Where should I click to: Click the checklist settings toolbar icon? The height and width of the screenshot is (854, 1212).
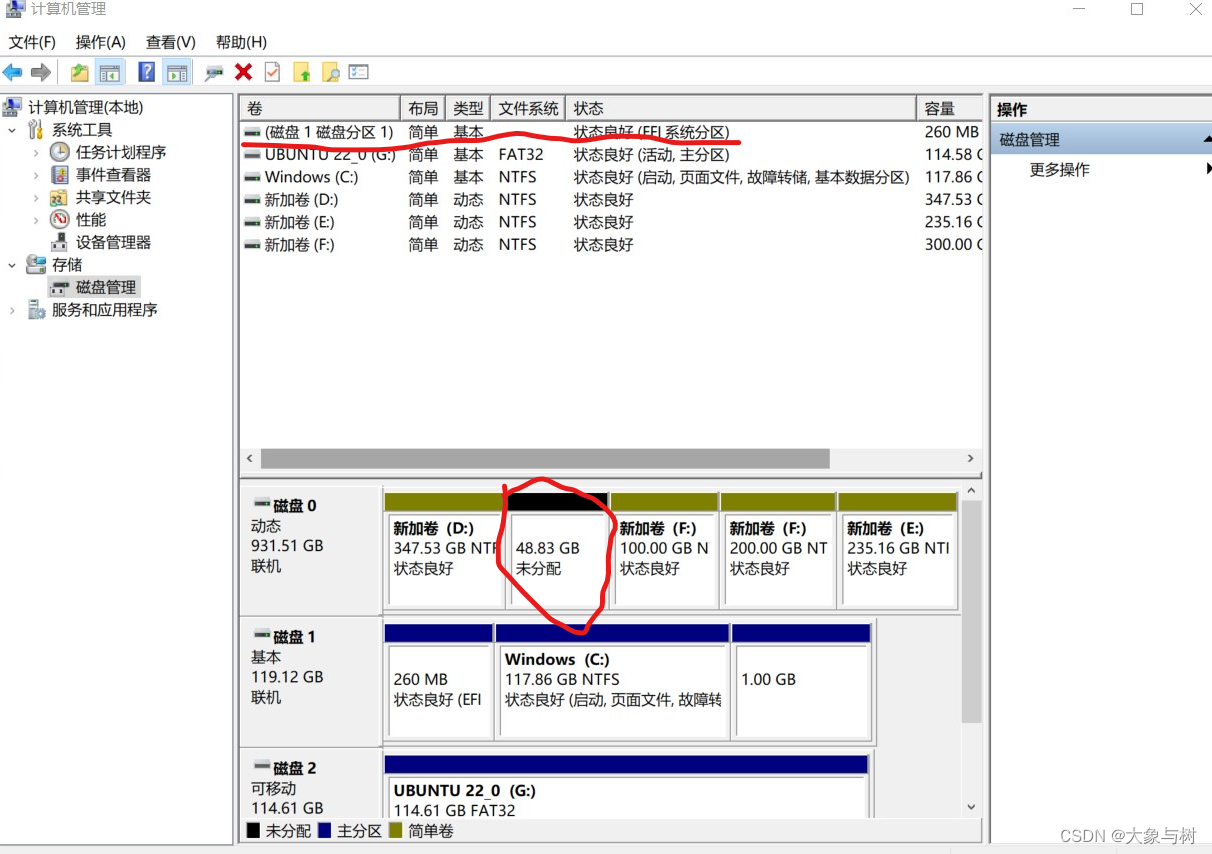coord(359,72)
